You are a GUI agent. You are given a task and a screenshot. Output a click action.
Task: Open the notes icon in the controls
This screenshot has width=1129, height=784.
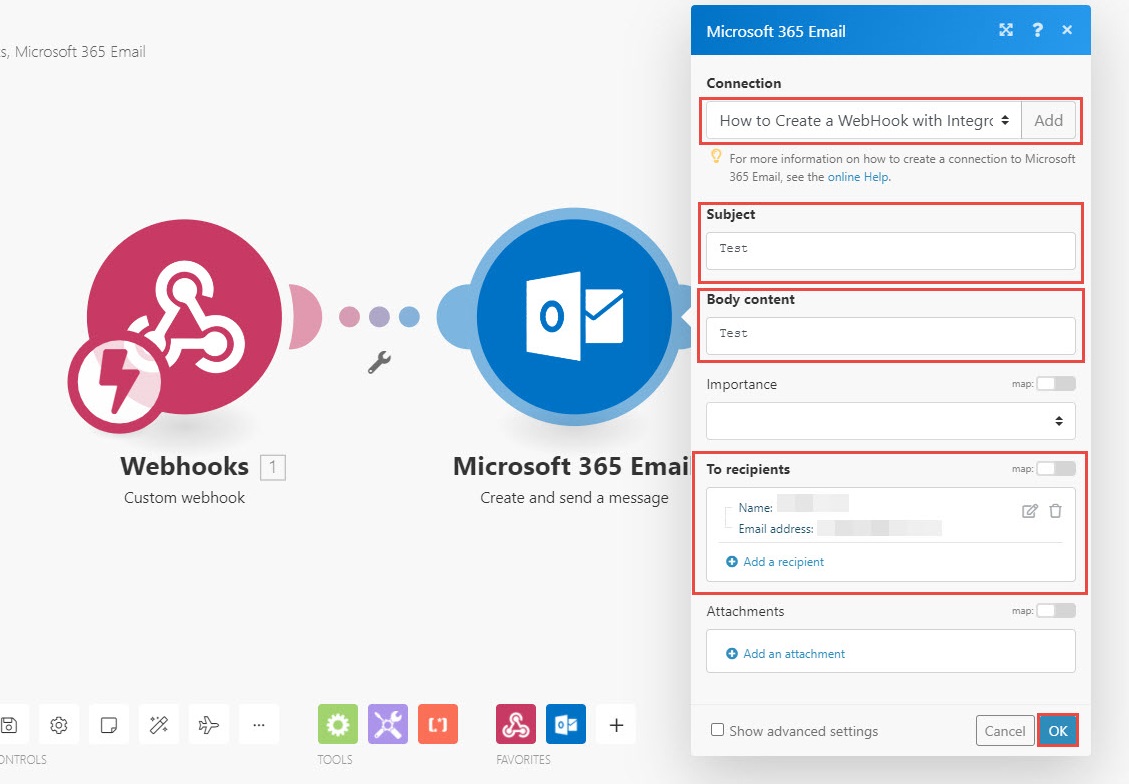[109, 725]
